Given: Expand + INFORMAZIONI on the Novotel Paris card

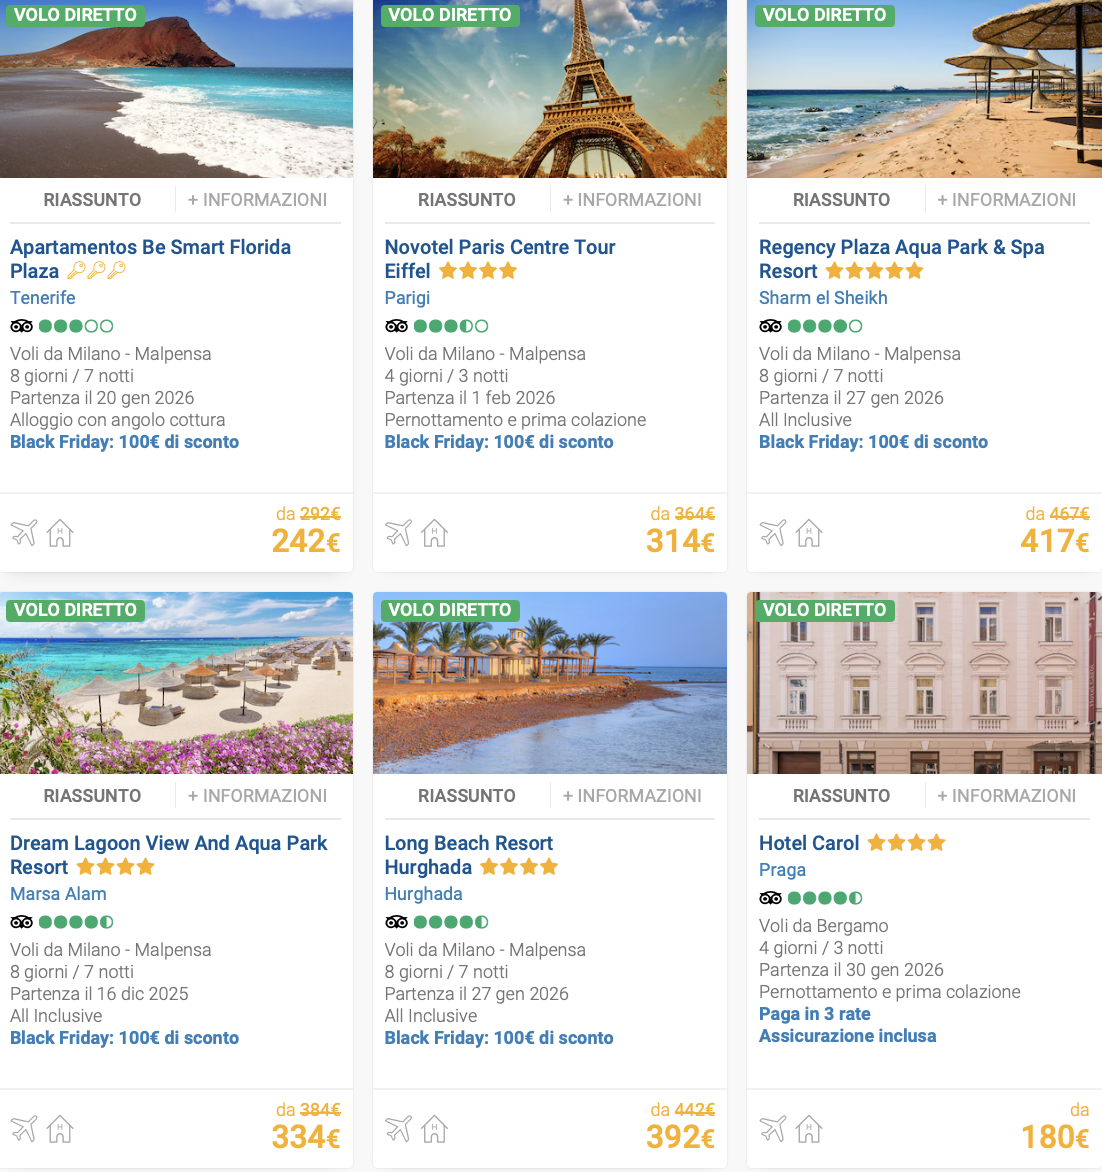Looking at the screenshot, I should tap(633, 199).
